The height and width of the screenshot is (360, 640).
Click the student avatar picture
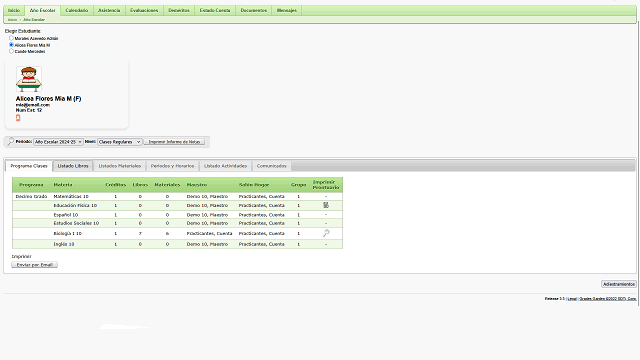pos(29,79)
